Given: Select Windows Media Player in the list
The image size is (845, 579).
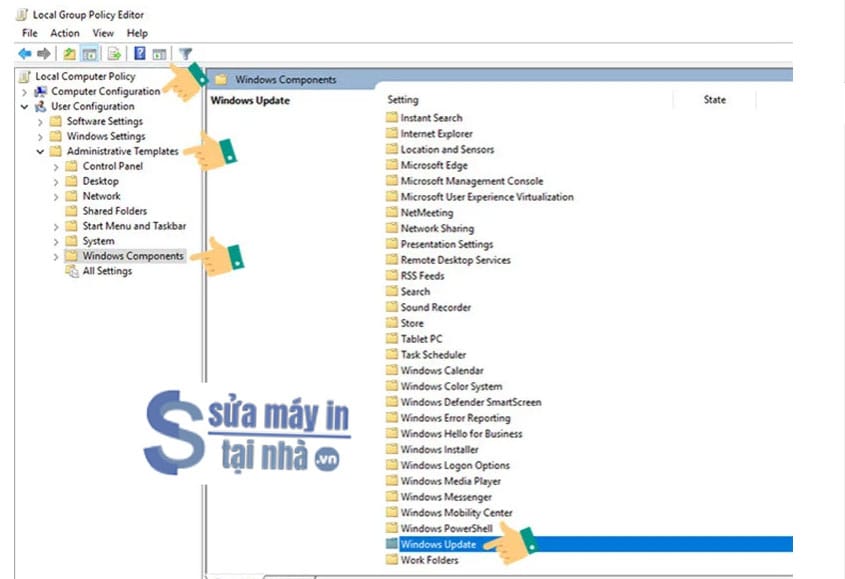Looking at the screenshot, I should [x=451, y=481].
